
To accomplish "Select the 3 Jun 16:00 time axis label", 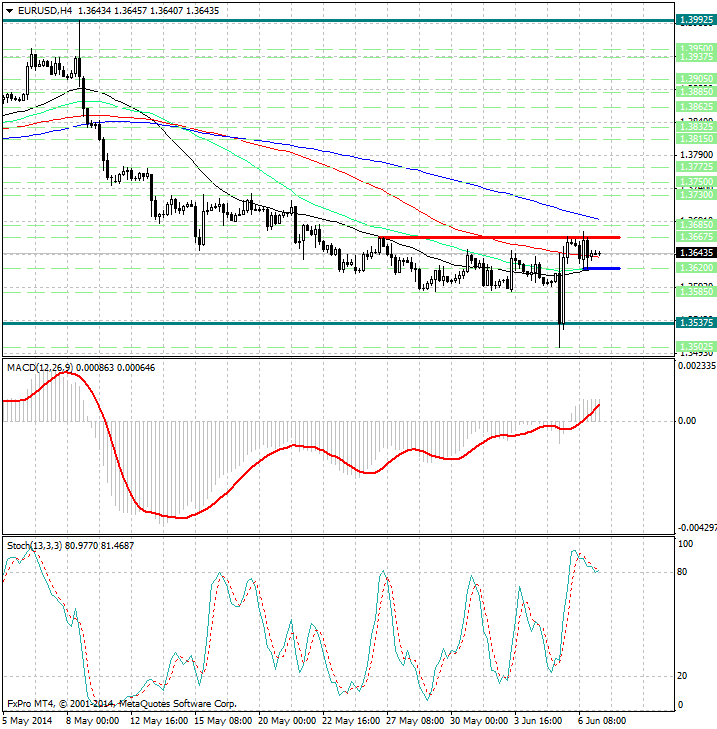I will [x=540, y=721].
